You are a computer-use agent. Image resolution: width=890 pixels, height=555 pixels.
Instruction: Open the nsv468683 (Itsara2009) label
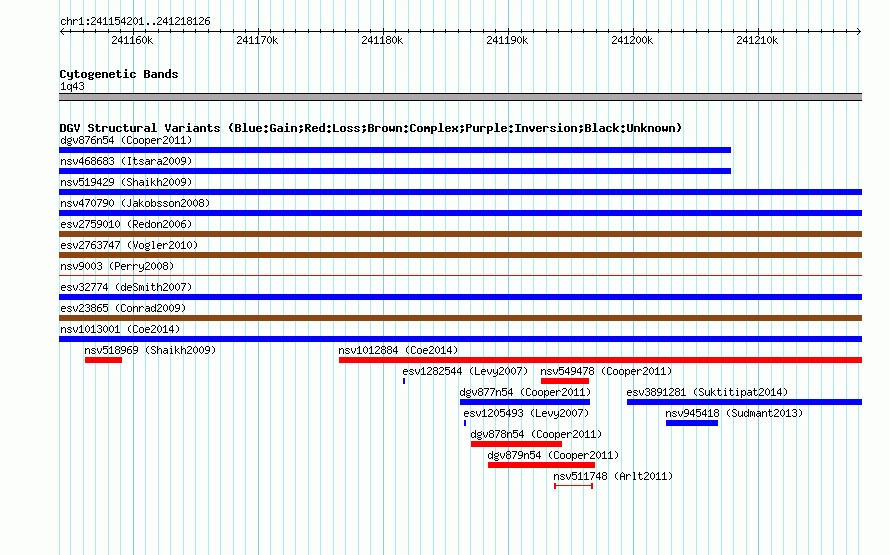pyautogui.click(x=126, y=161)
